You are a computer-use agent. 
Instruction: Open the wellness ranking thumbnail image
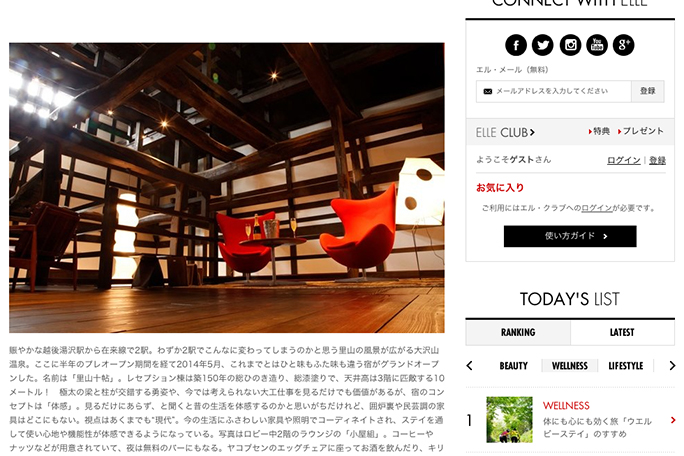(510, 419)
